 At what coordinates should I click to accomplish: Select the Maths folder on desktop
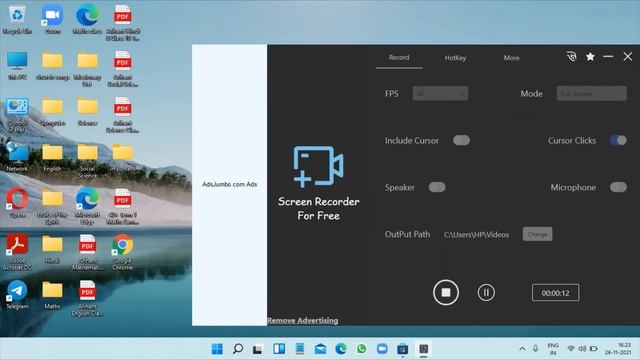tap(52, 295)
